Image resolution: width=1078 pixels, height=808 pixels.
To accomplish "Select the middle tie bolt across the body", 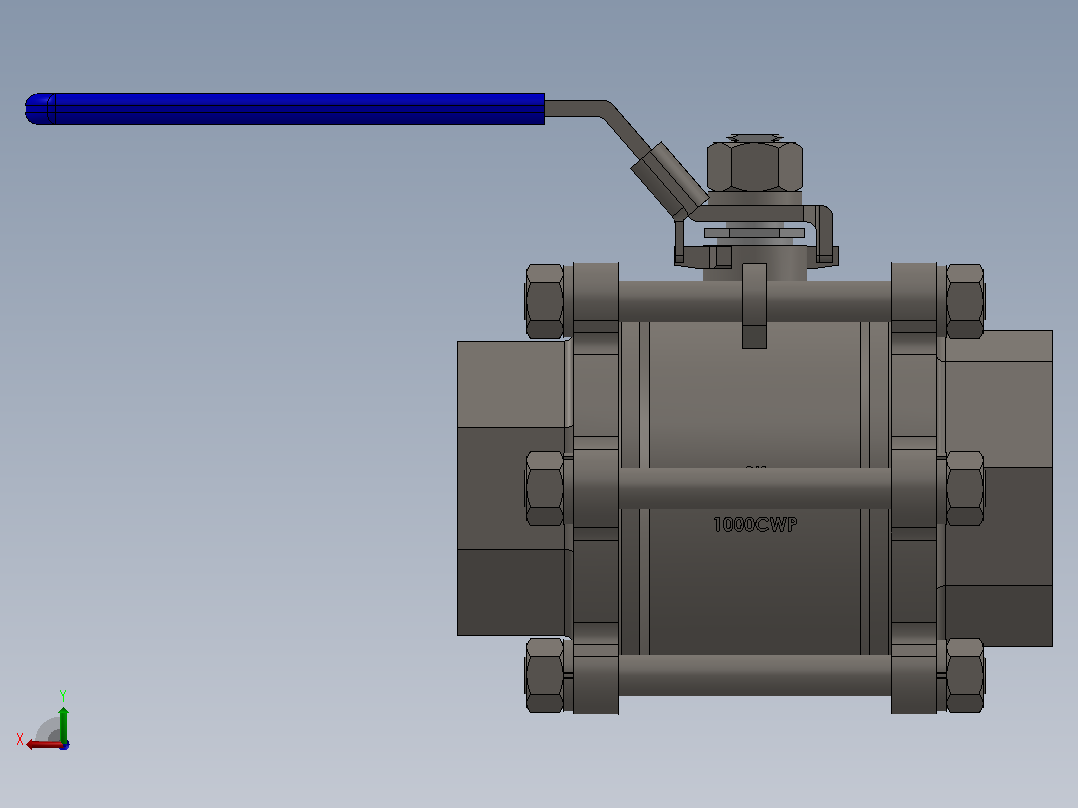I will coord(755,489).
